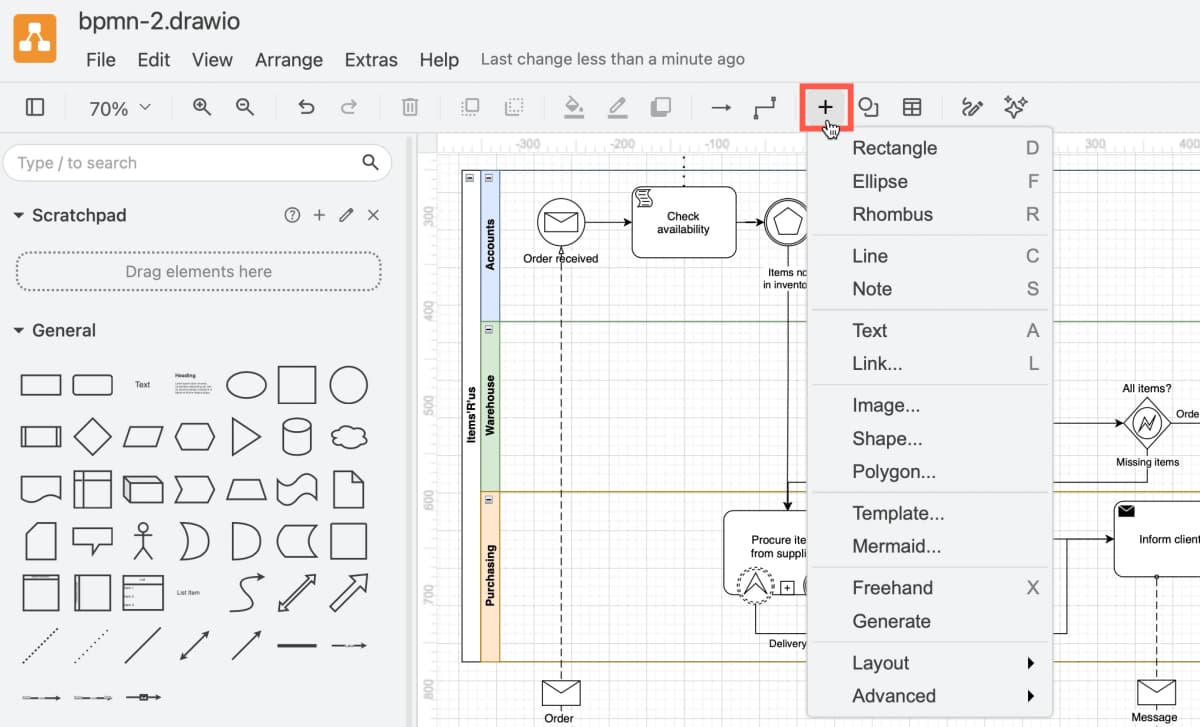1200x727 pixels.
Task: Collapse the Warehouse swimlane
Action: coord(489,329)
